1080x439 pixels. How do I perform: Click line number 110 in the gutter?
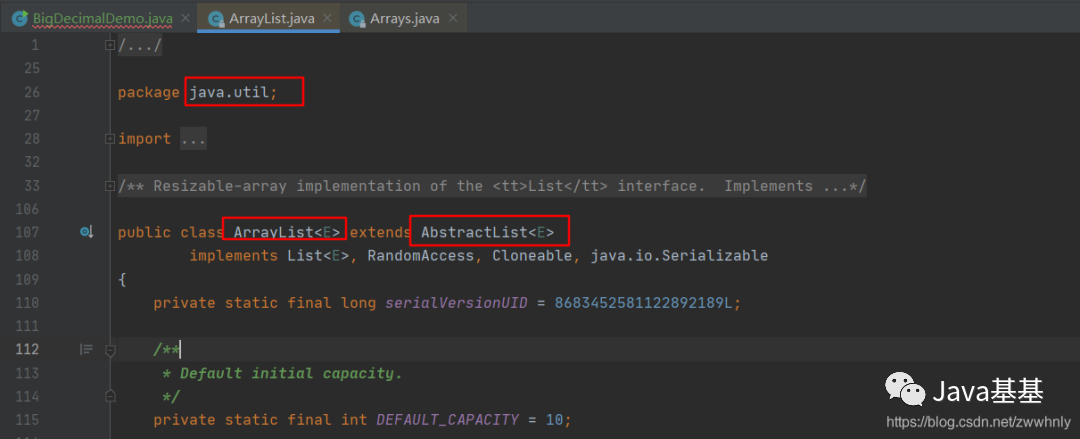pyautogui.click(x=26, y=303)
